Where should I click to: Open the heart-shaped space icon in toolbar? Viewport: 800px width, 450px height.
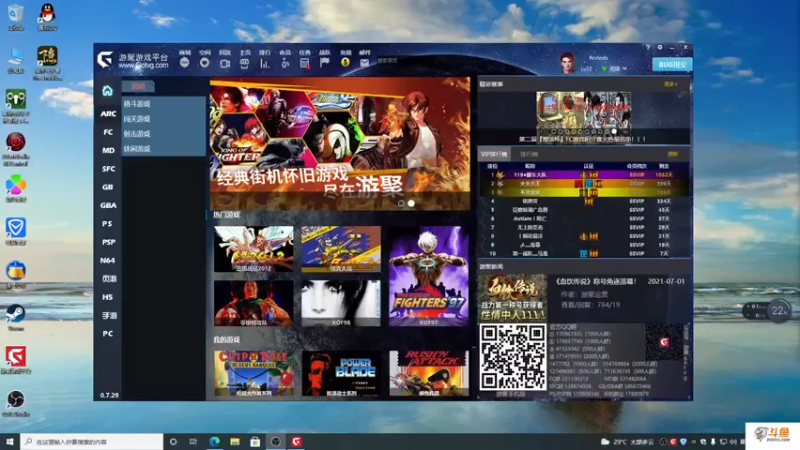pos(205,63)
